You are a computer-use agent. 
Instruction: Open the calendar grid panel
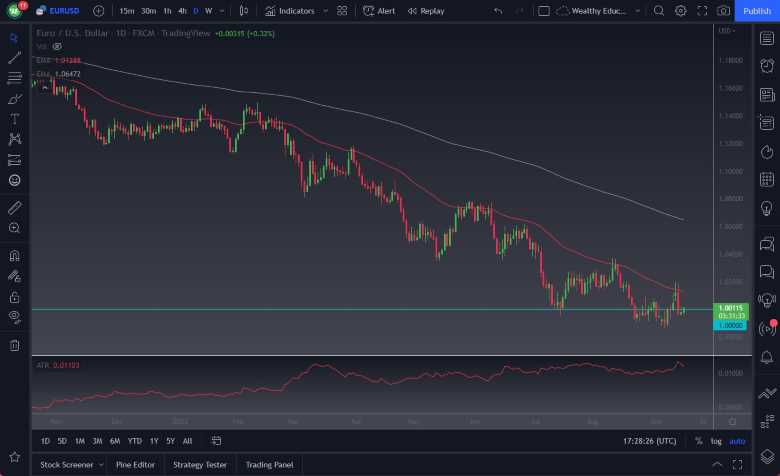767,180
